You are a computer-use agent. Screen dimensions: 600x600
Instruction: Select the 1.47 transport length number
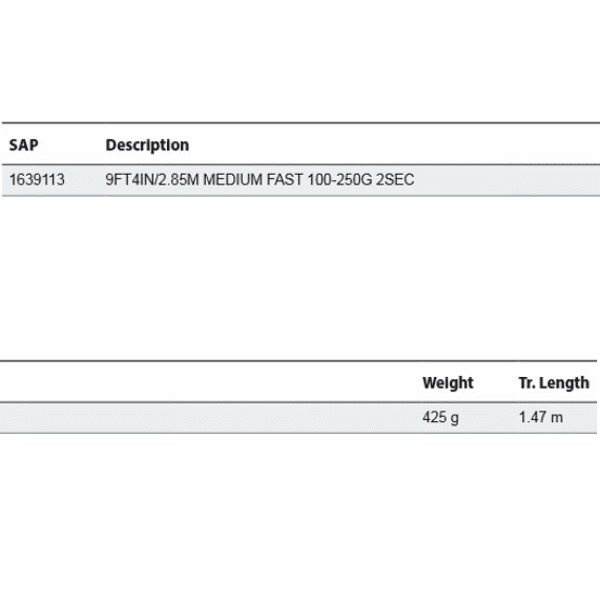point(531,417)
